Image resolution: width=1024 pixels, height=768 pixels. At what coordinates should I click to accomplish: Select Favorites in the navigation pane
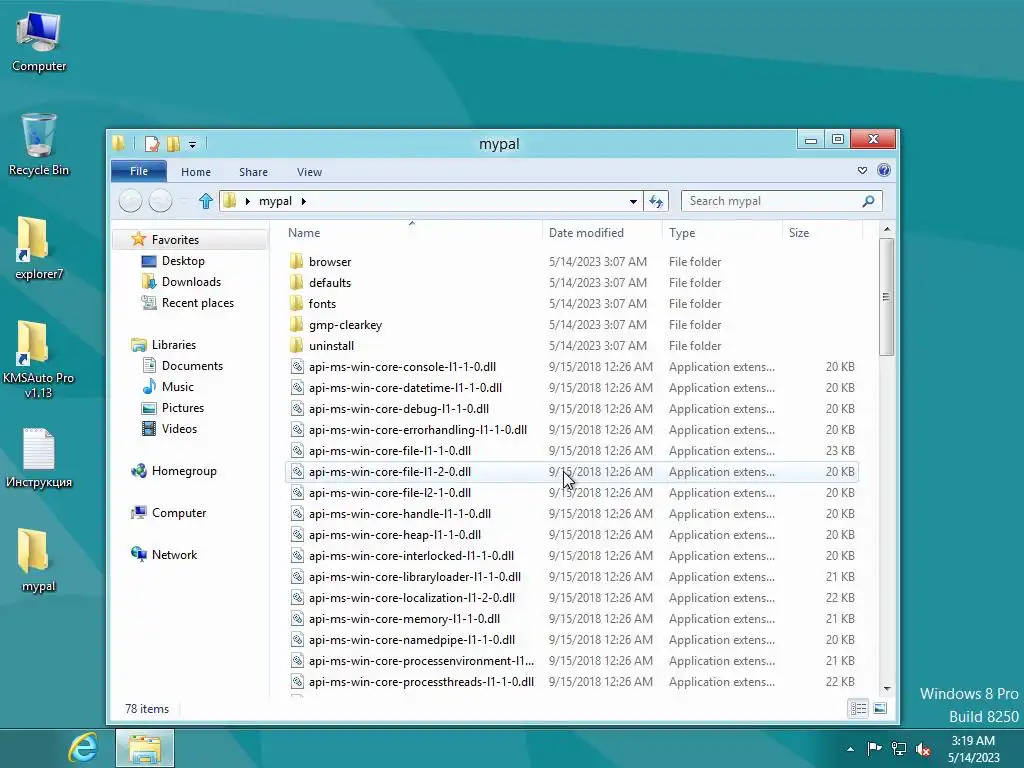coord(175,240)
